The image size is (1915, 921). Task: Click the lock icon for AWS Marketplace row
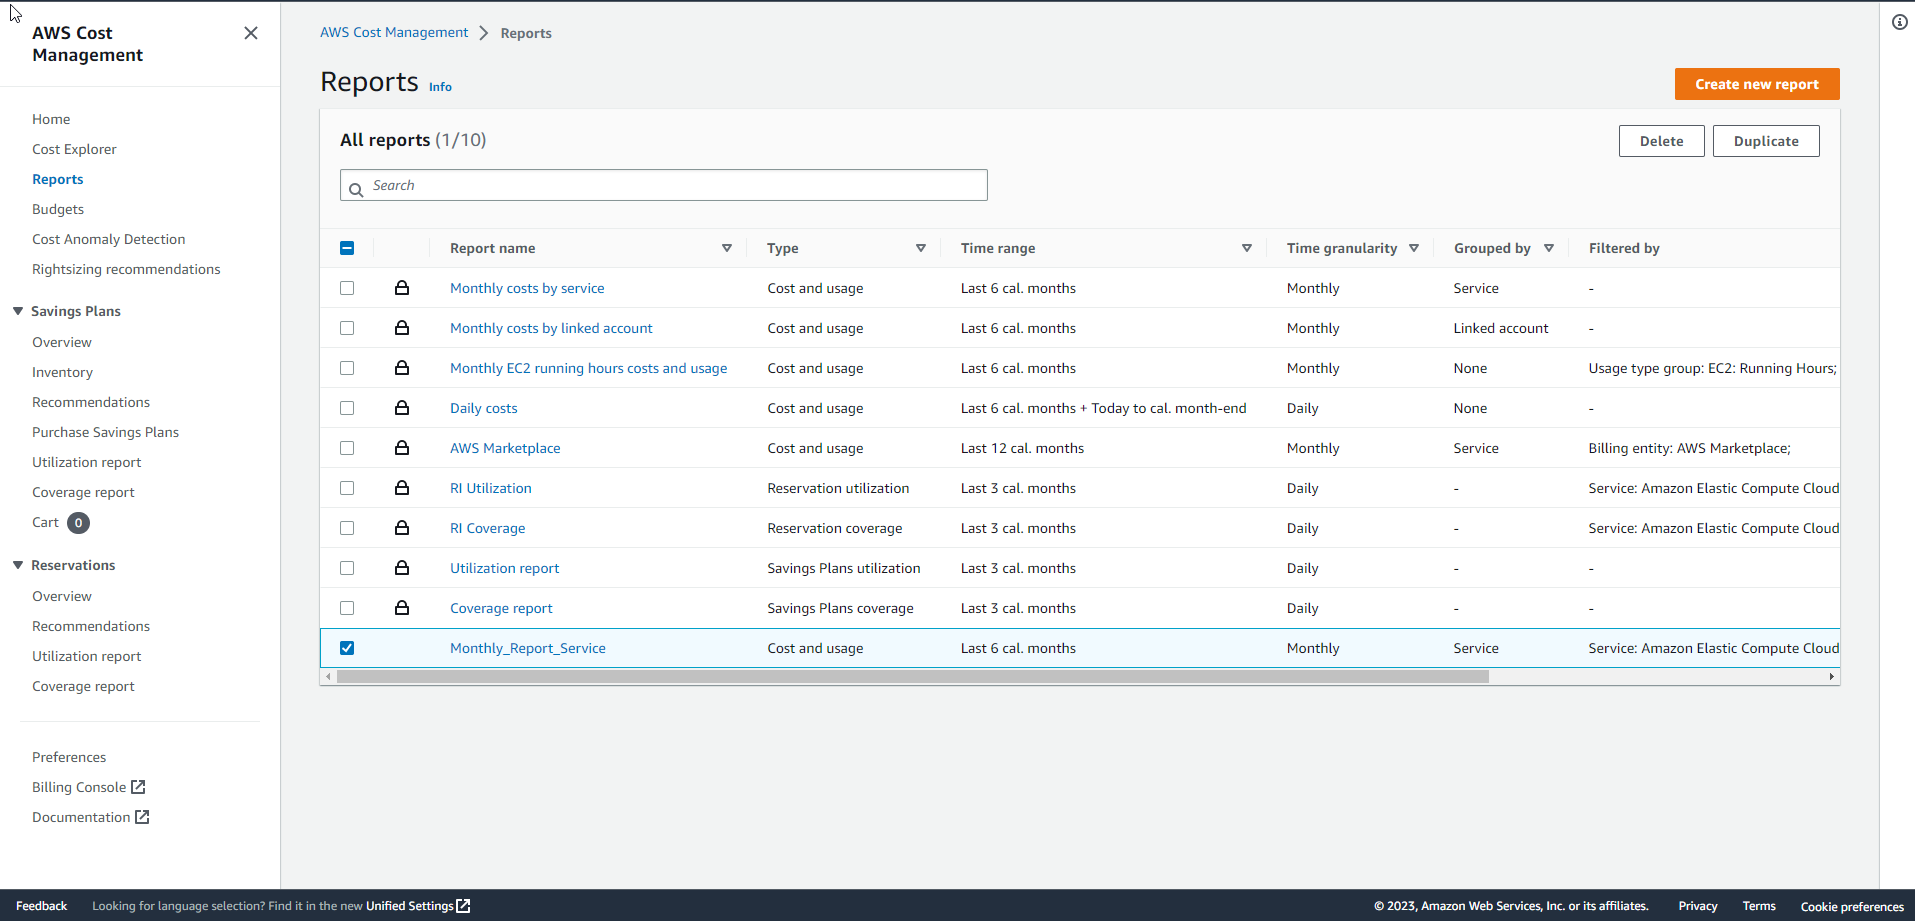pos(402,448)
